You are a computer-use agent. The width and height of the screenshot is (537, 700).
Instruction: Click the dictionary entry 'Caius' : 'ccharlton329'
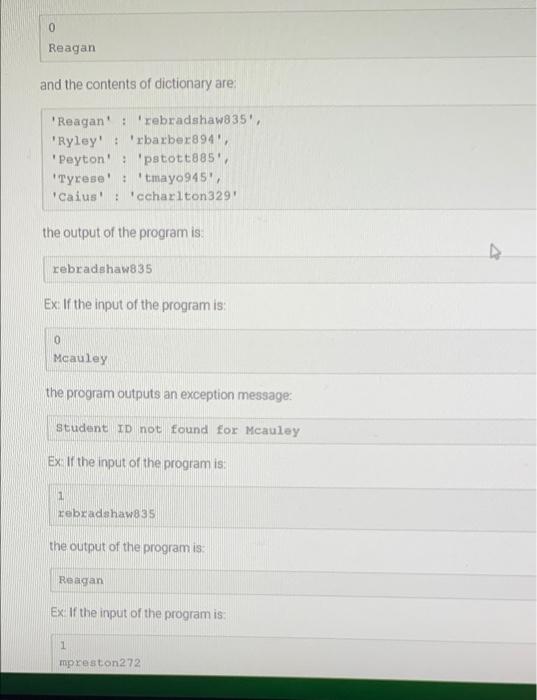145,196
